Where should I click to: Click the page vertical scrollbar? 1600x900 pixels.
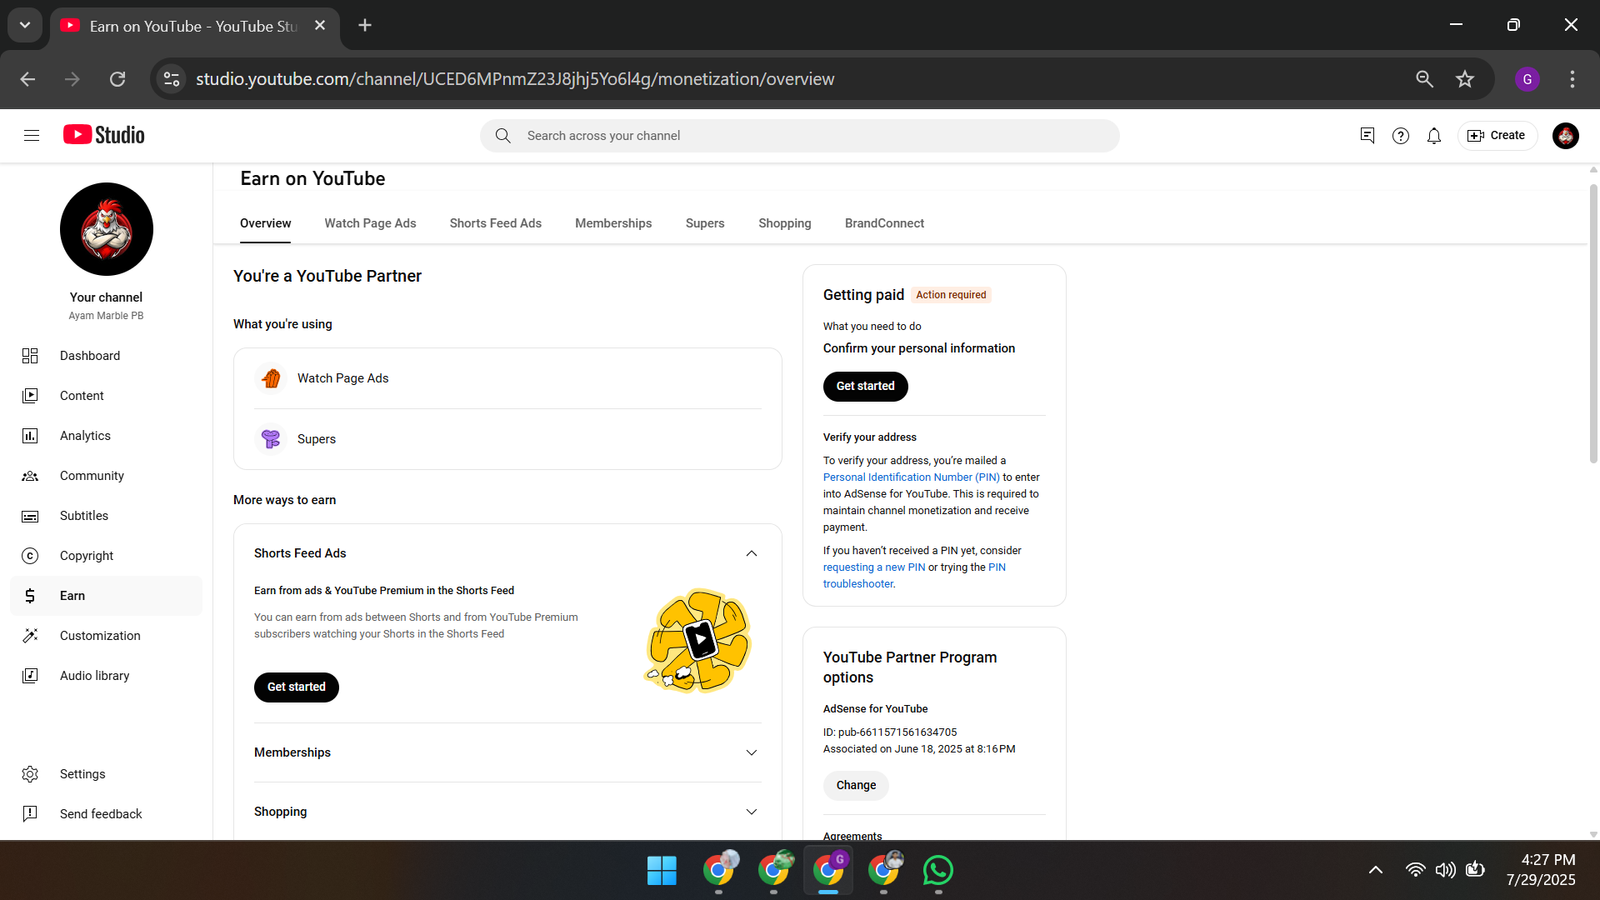[x=1594, y=324]
